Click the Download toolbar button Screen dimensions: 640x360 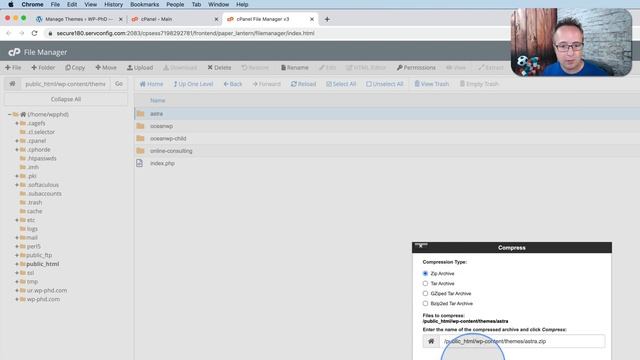[x=180, y=67]
